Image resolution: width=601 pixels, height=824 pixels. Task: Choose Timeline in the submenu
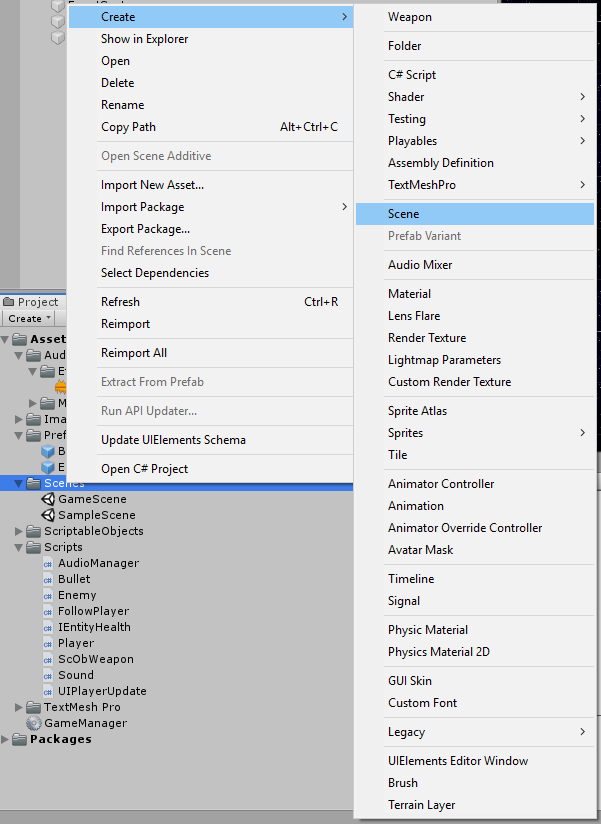475,579
